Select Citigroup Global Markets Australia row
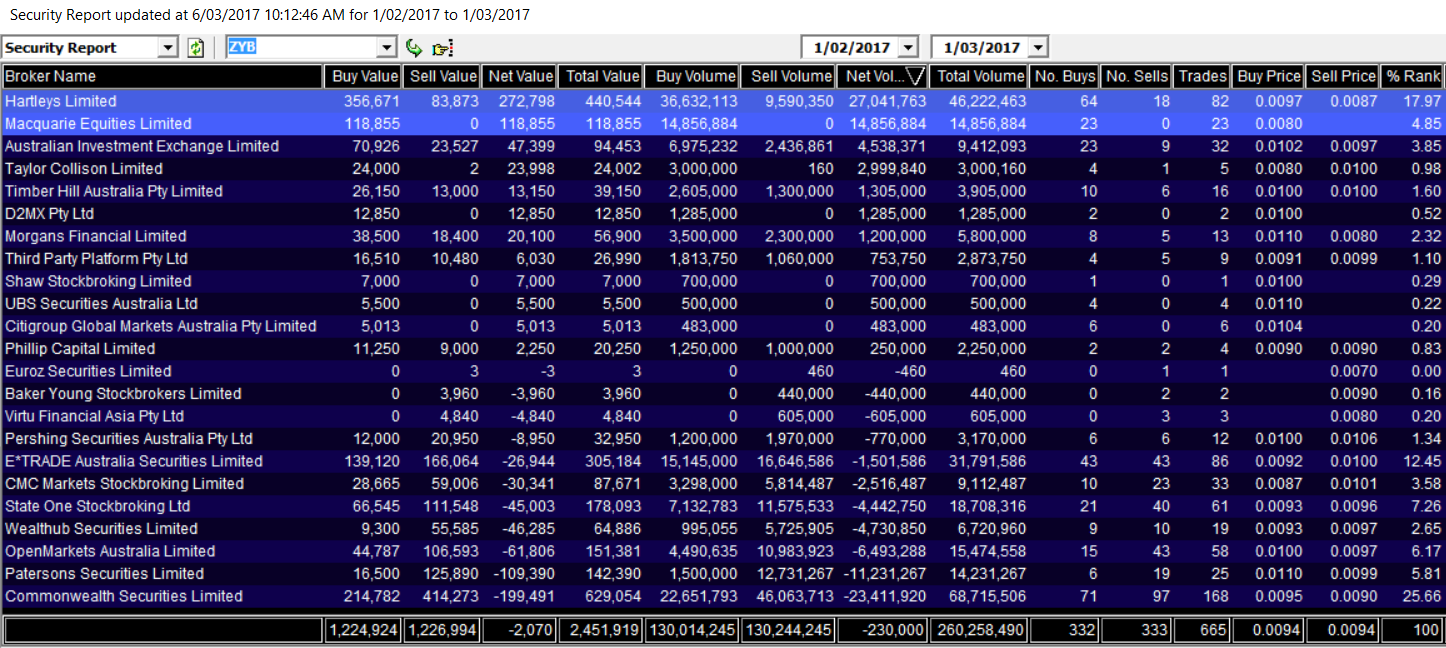This screenshot has width=1446, height=648. (x=723, y=326)
